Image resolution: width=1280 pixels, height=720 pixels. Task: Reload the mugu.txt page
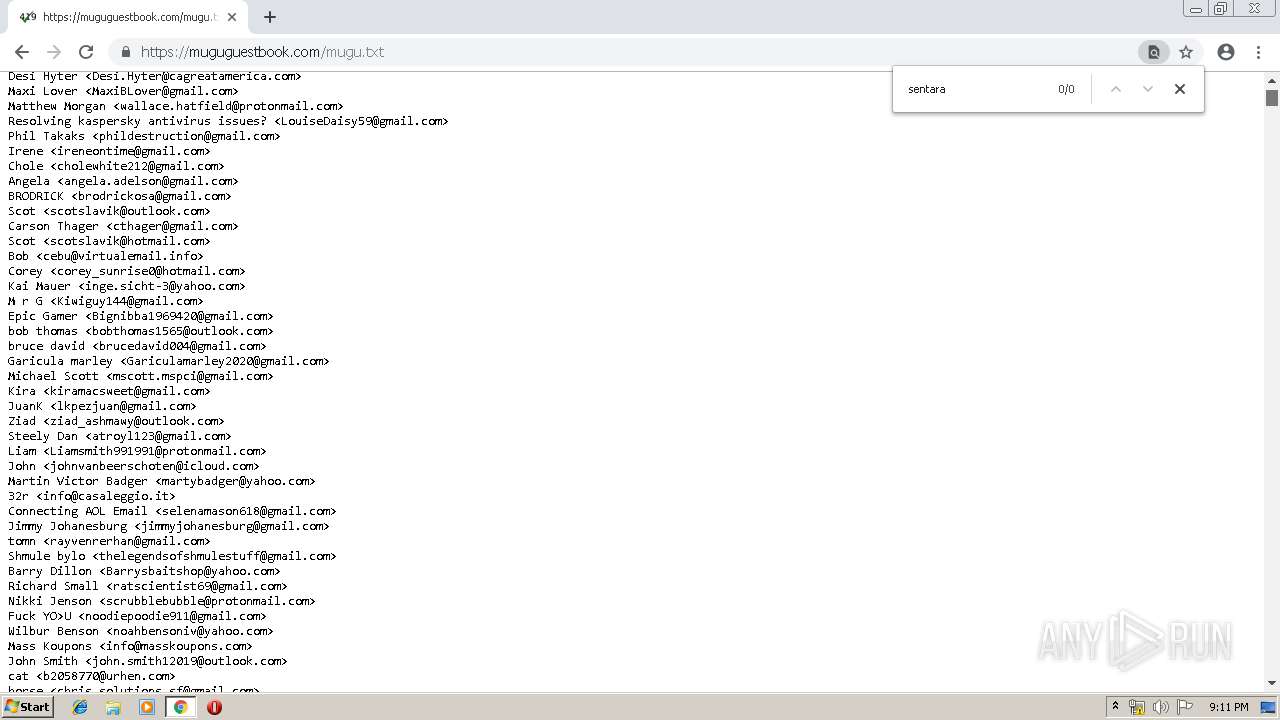pos(86,52)
